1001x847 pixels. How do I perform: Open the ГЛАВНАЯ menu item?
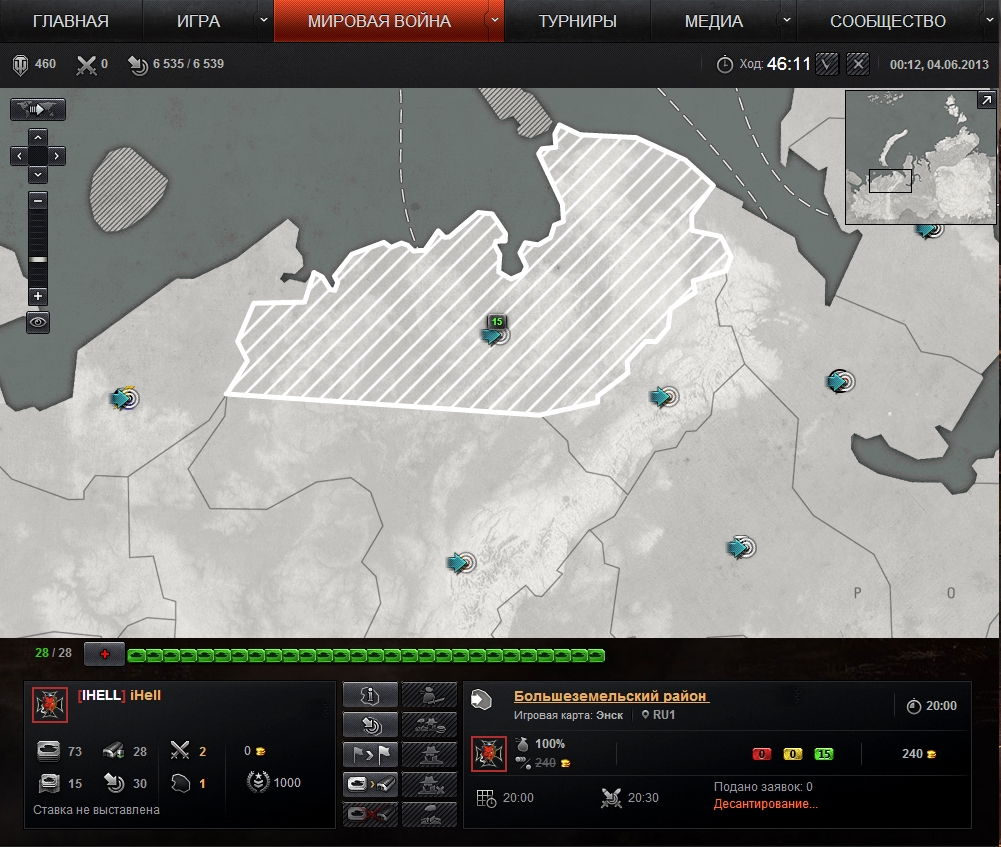[x=70, y=21]
